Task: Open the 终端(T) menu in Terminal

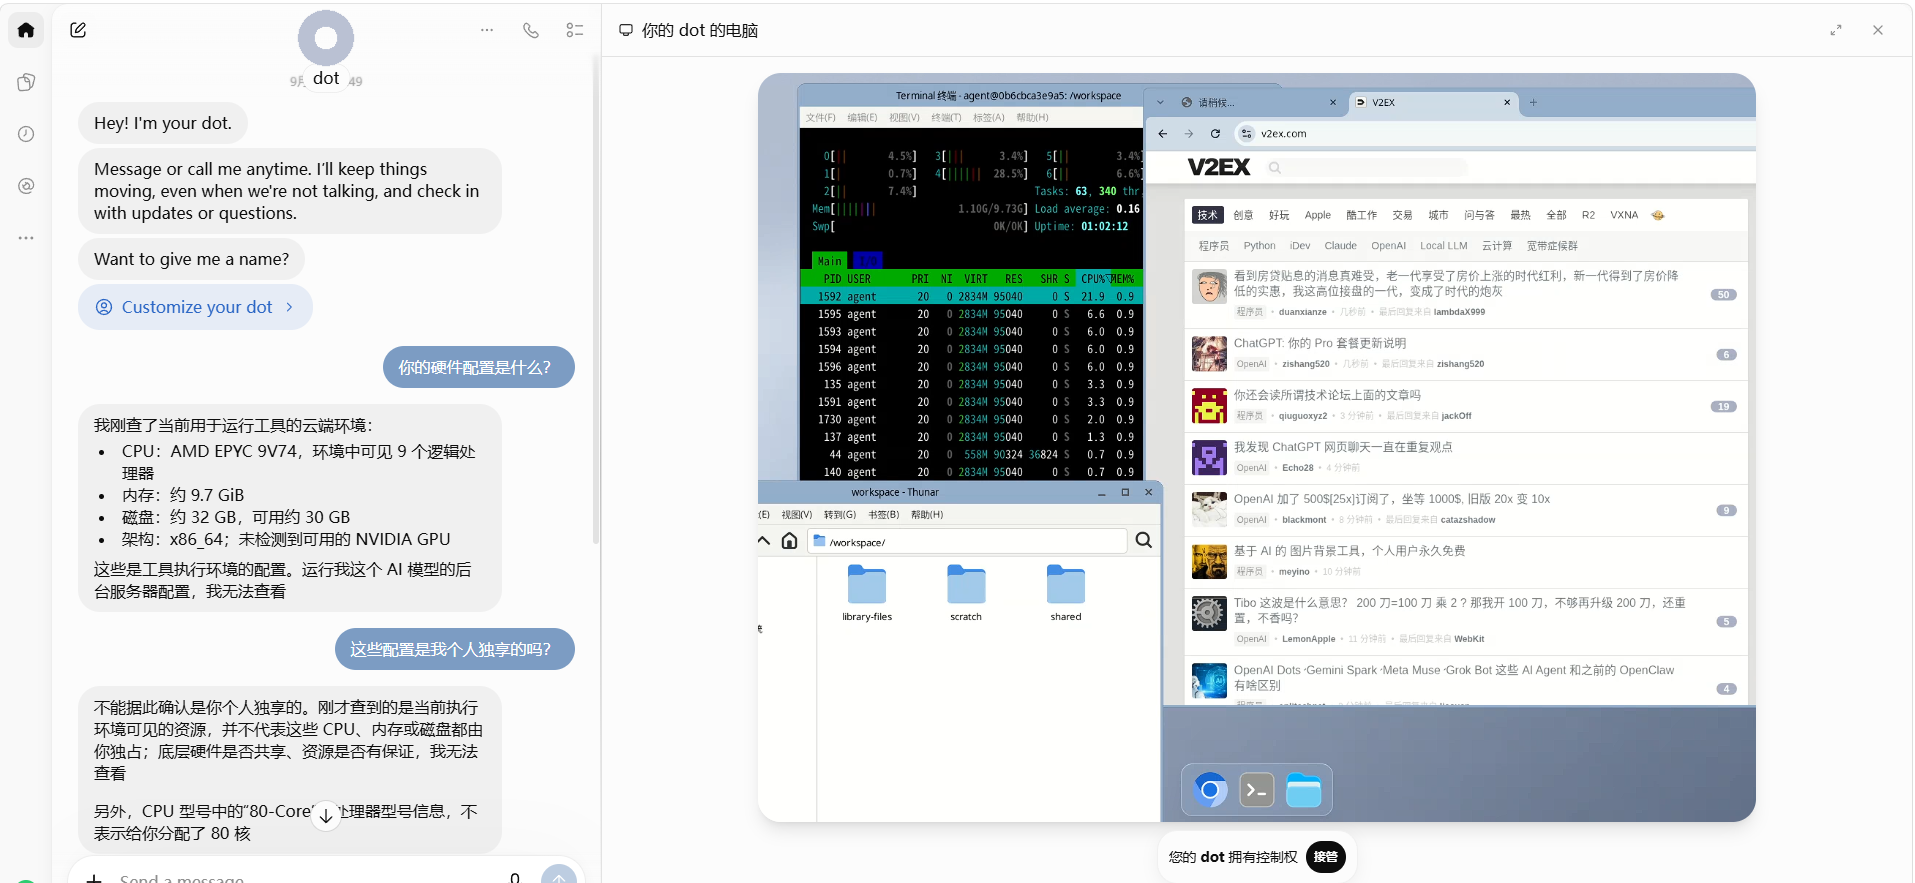Action: 946,118
